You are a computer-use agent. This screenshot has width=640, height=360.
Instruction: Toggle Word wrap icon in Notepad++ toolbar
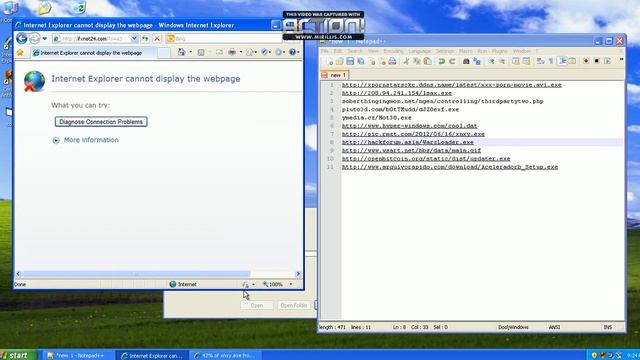[x=540, y=62]
